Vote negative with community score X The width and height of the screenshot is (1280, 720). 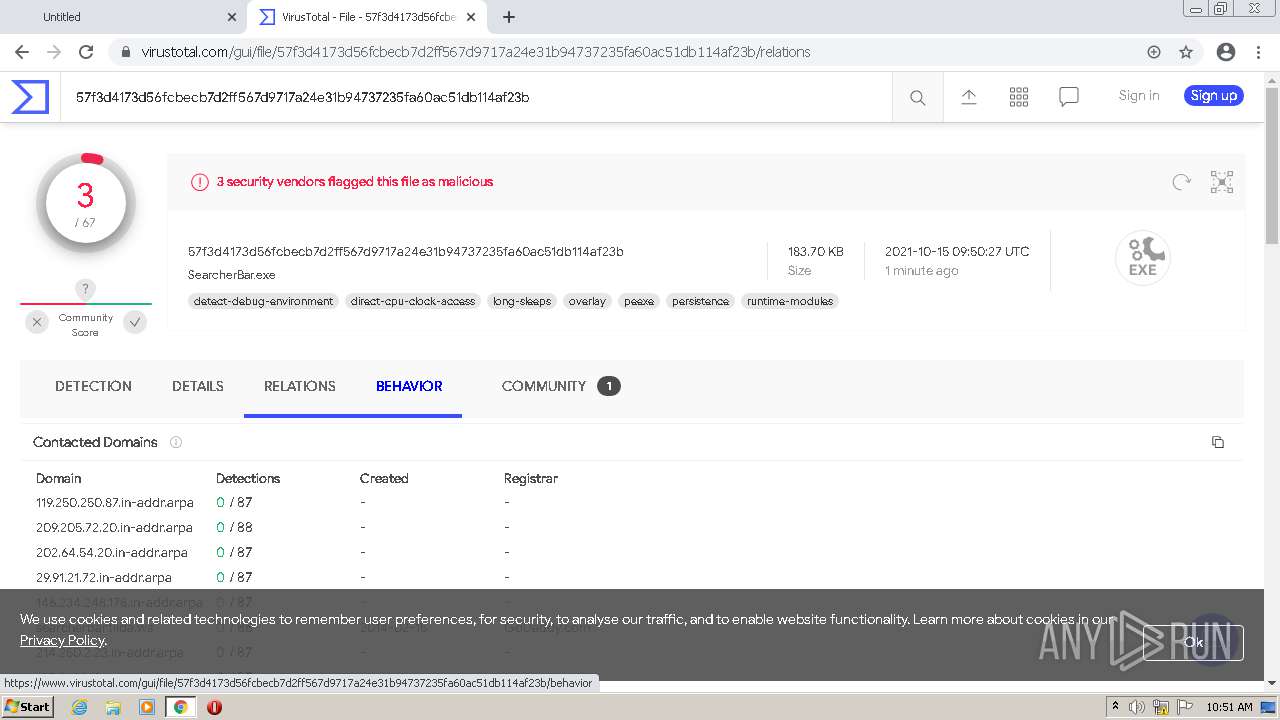point(37,322)
